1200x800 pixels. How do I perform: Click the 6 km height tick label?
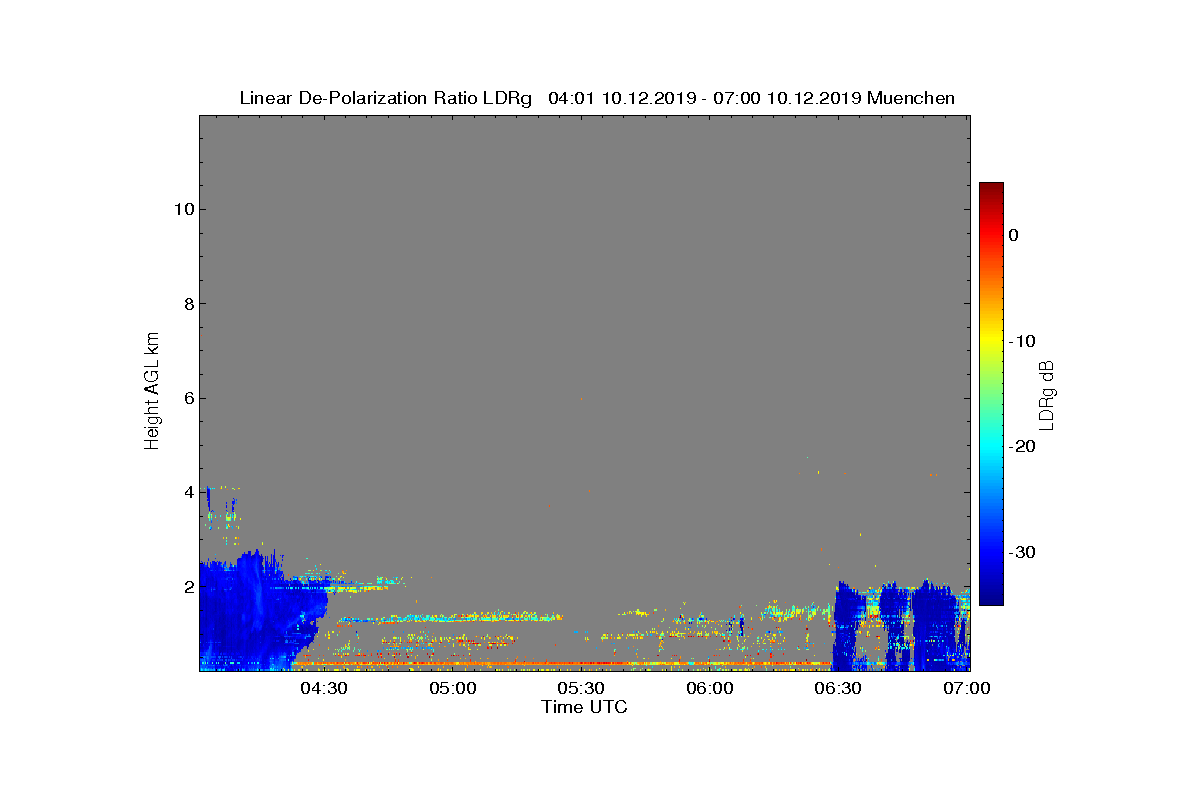(187, 398)
